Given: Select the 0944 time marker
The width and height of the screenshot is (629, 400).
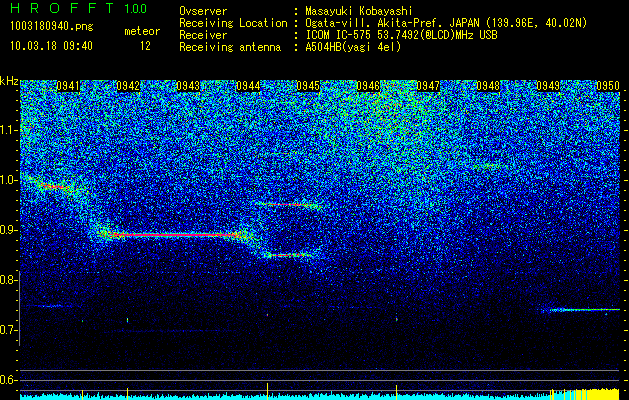Looking at the screenshot, I should pos(248,86).
